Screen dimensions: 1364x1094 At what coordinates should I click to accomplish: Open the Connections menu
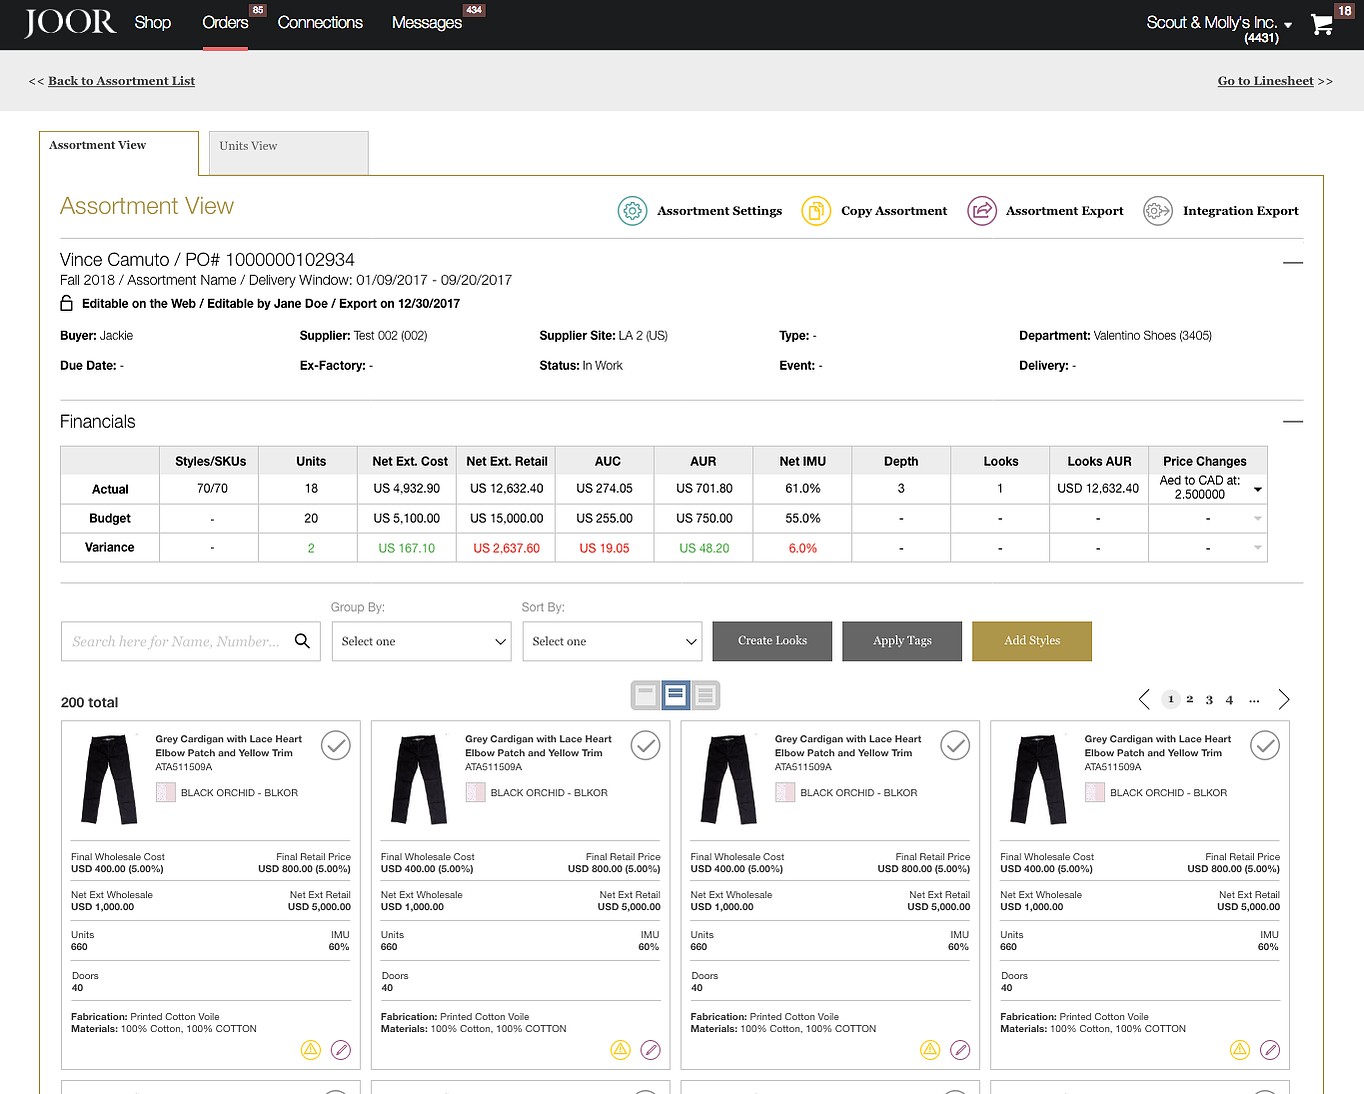coord(320,22)
